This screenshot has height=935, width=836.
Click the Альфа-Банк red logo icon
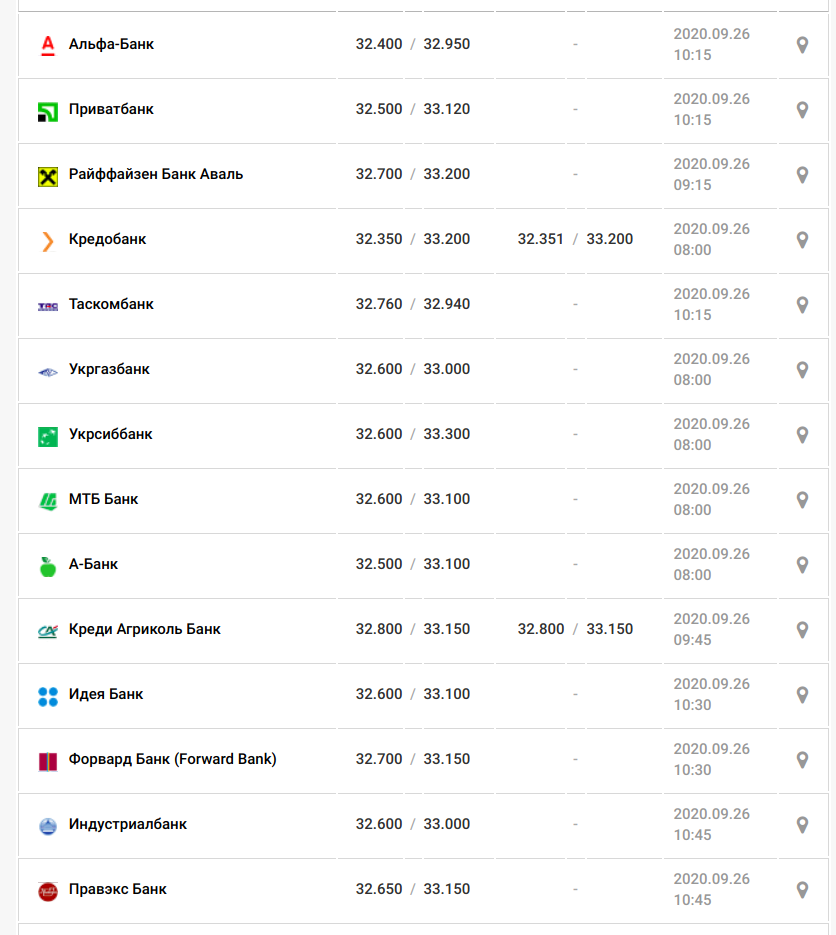click(48, 45)
